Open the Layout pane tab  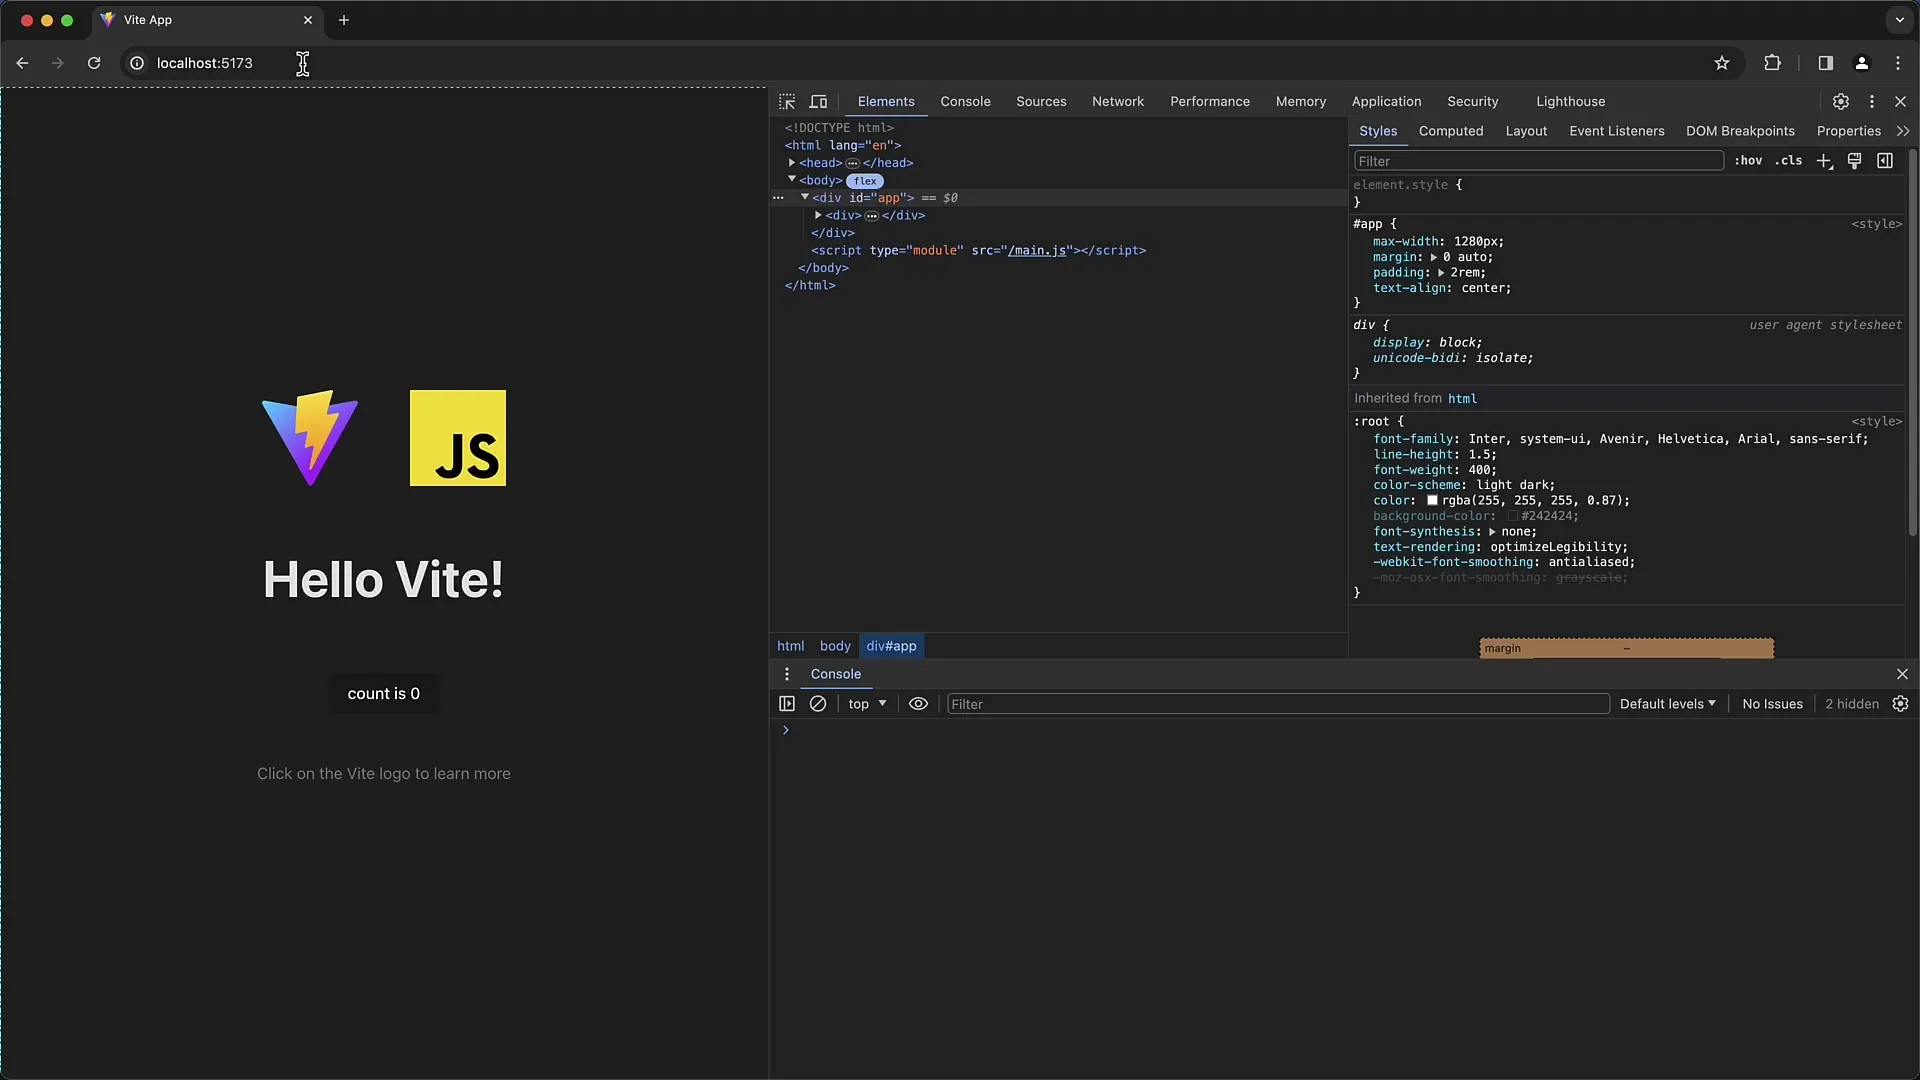(x=1526, y=131)
